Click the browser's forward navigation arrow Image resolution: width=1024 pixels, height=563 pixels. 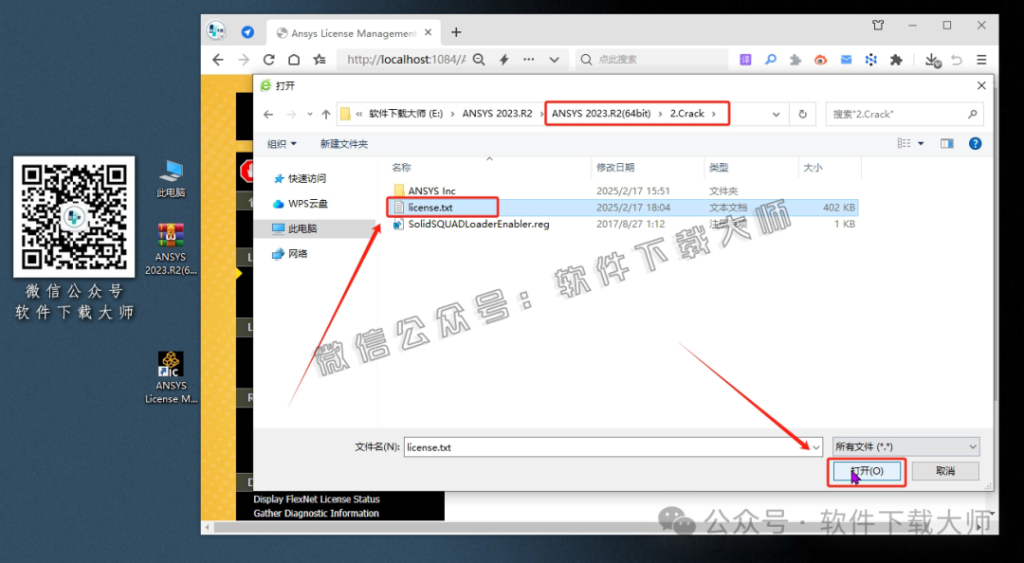[x=244, y=59]
